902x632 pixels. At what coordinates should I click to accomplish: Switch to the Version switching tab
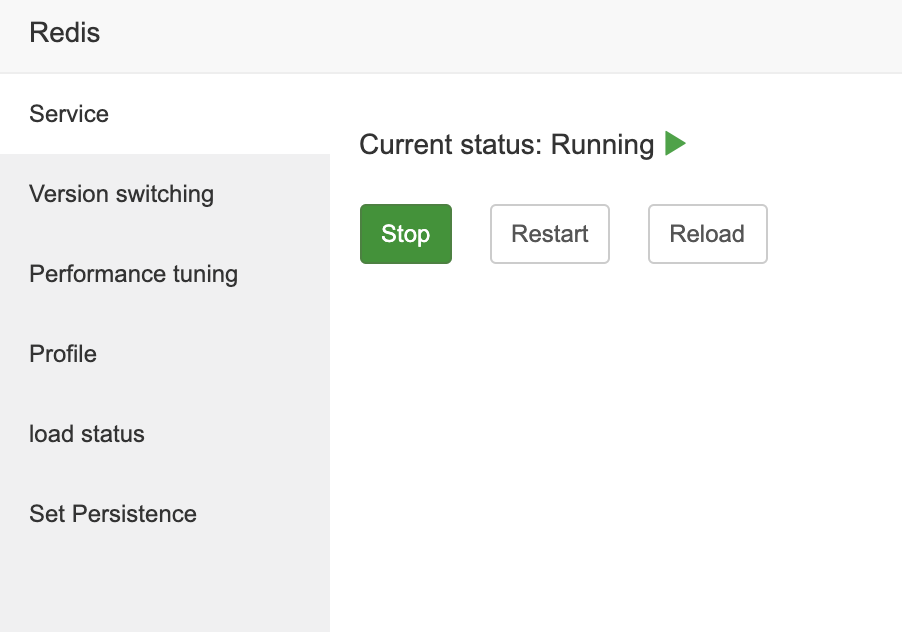(x=121, y=194)
